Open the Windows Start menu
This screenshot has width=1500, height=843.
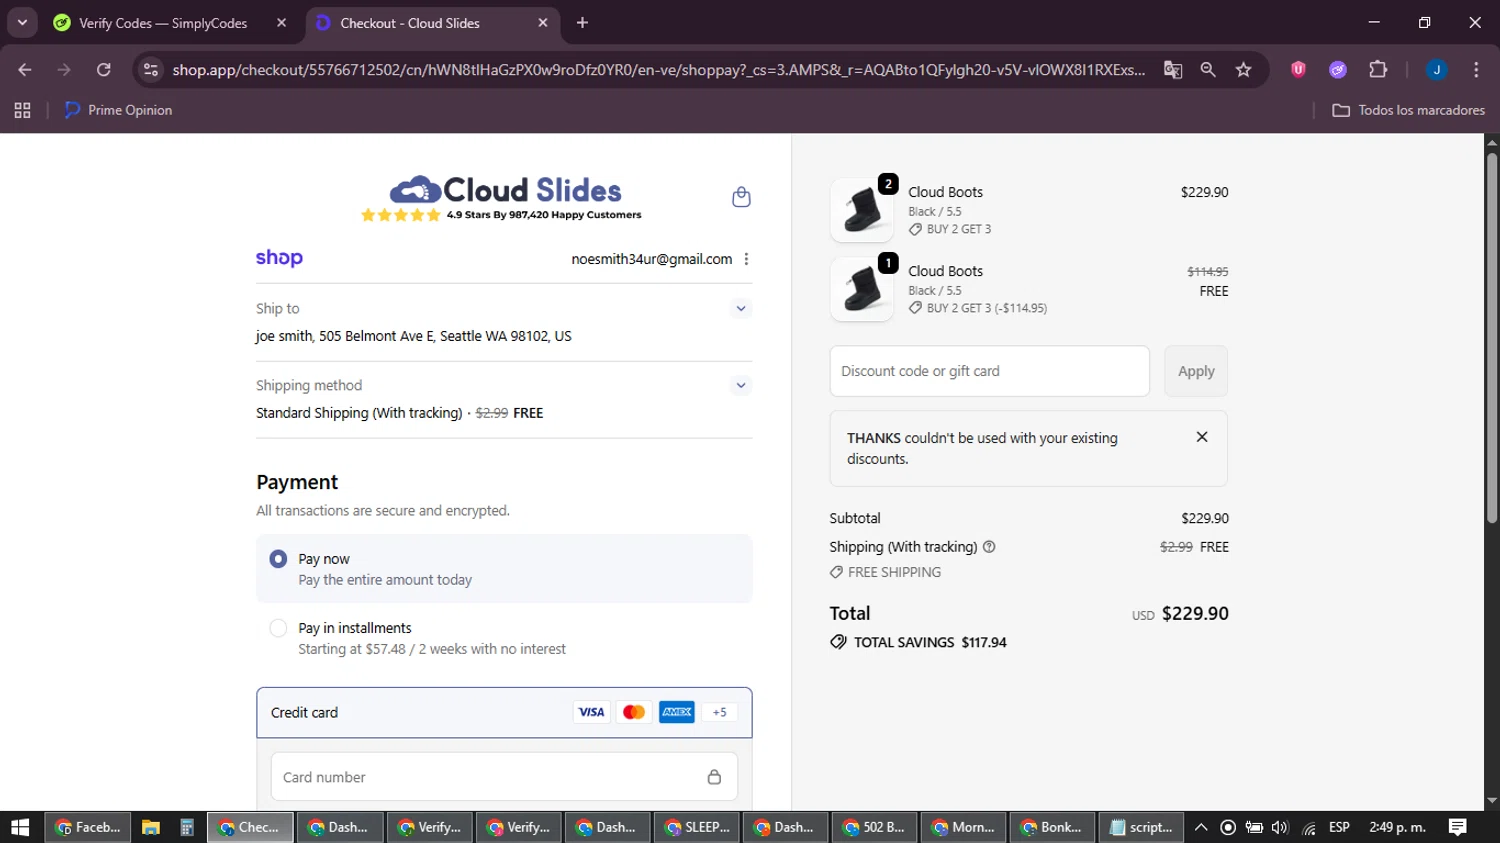[20, 827]
